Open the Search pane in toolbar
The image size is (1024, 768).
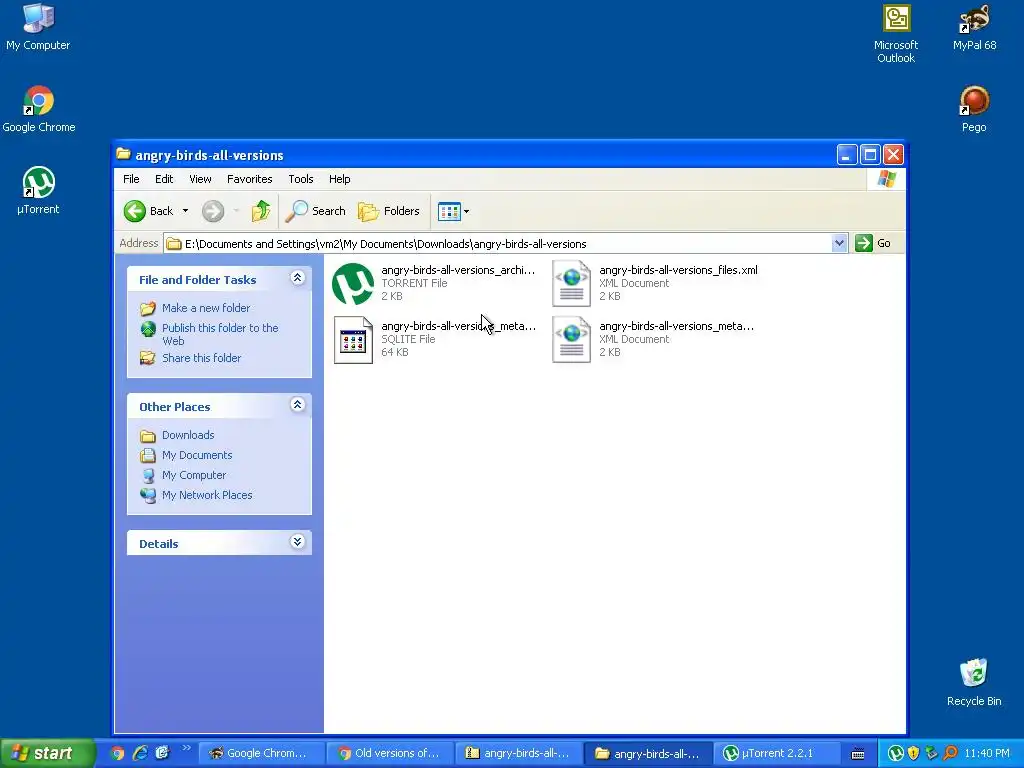click(x=315, y=211)
